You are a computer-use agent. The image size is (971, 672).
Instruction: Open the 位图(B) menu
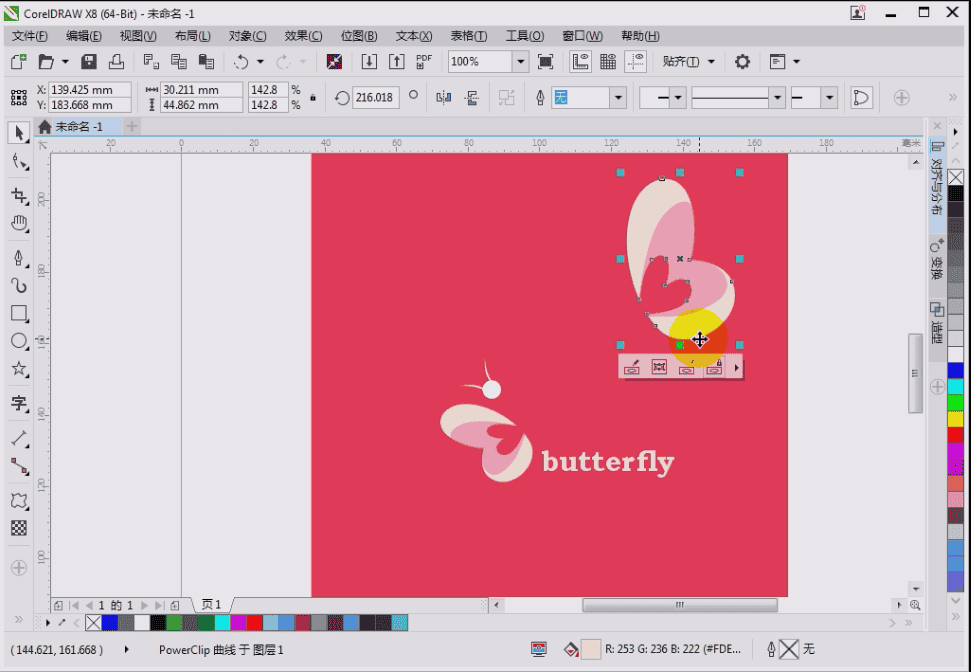point(359,35)
